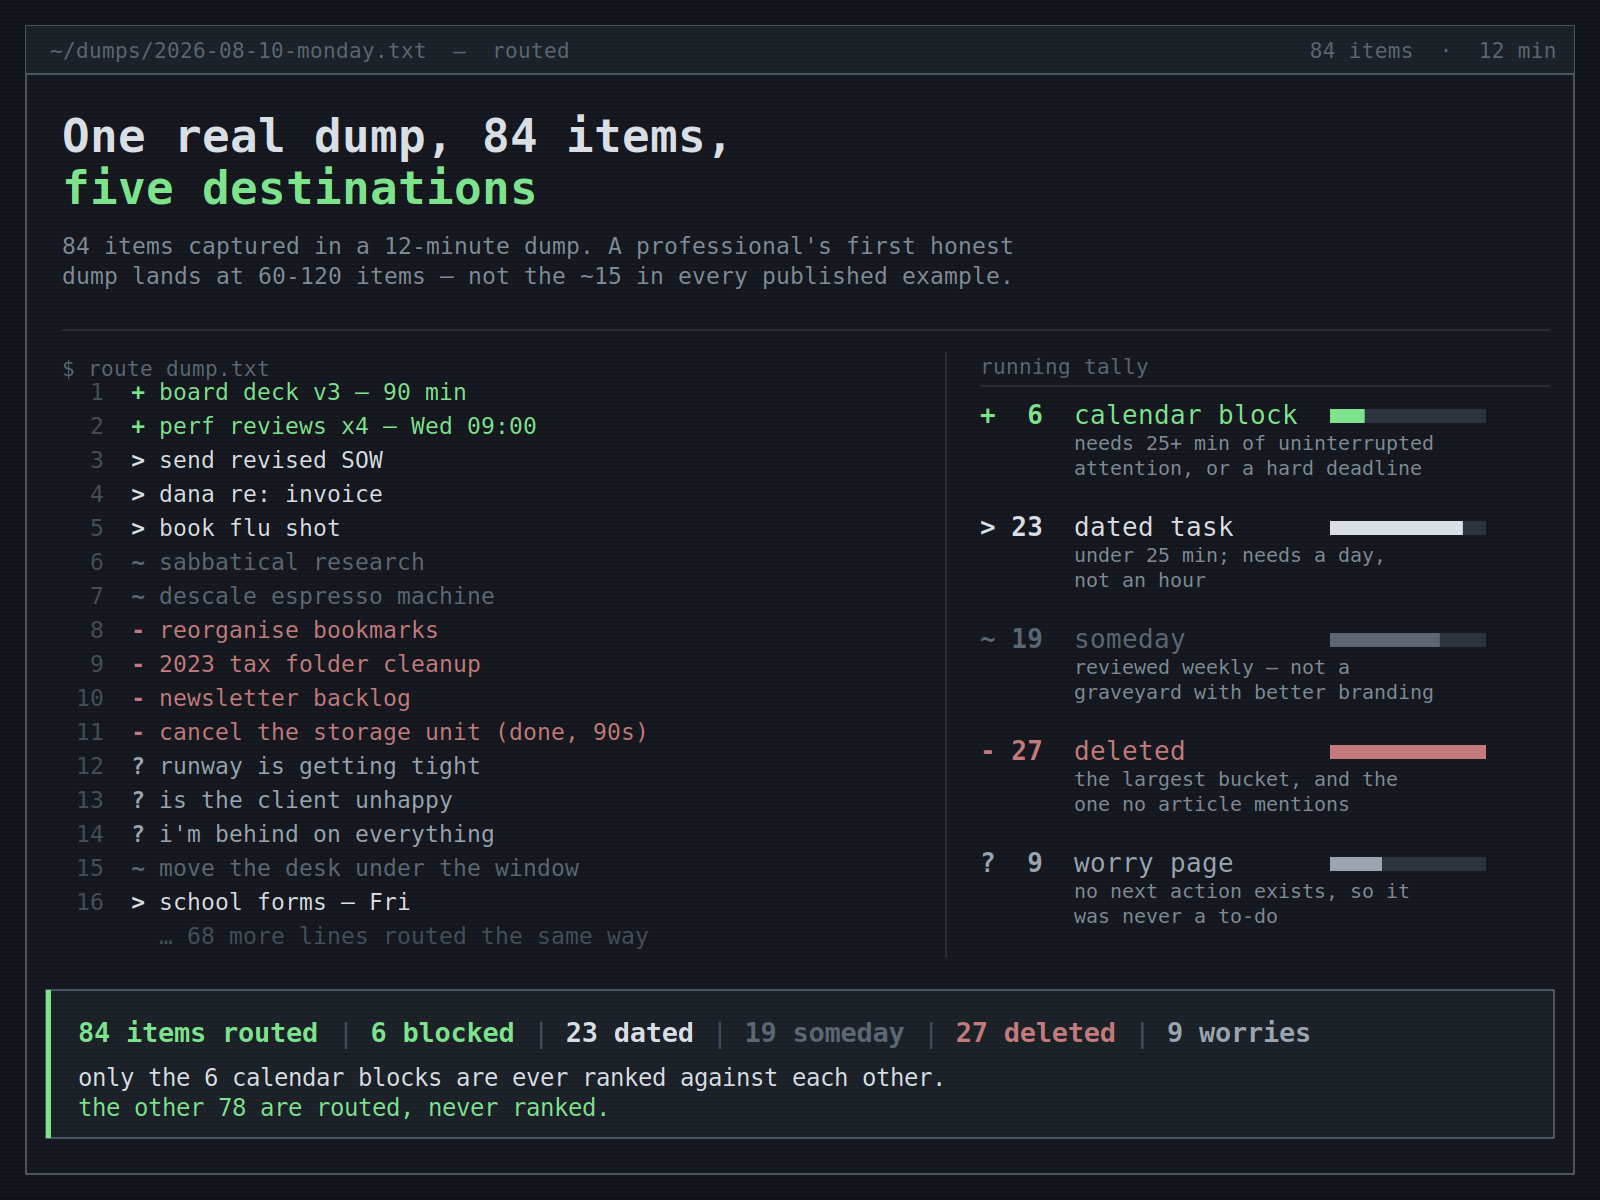Click '… 68 more lines routed the same way'
The height and width of the screenshot is (1200, 1600).
(x=404, y=936)
